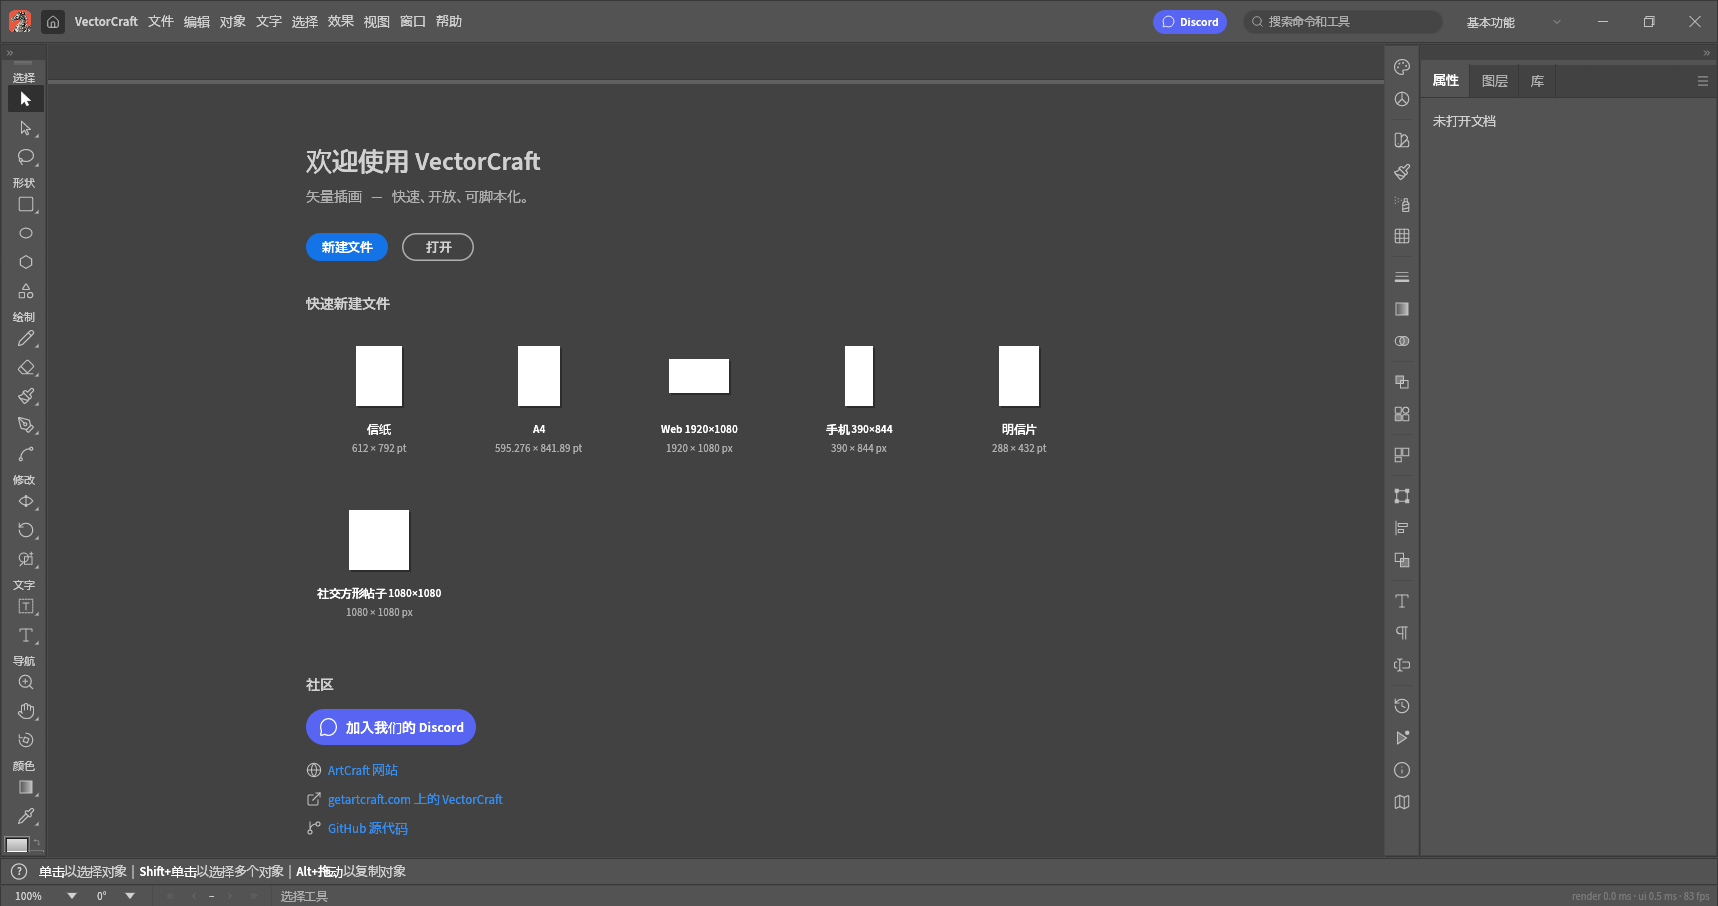Screen dimensions: 1718x906
Task: Open the Swatches grid panel icon
Action: [x=1402, y=236]
